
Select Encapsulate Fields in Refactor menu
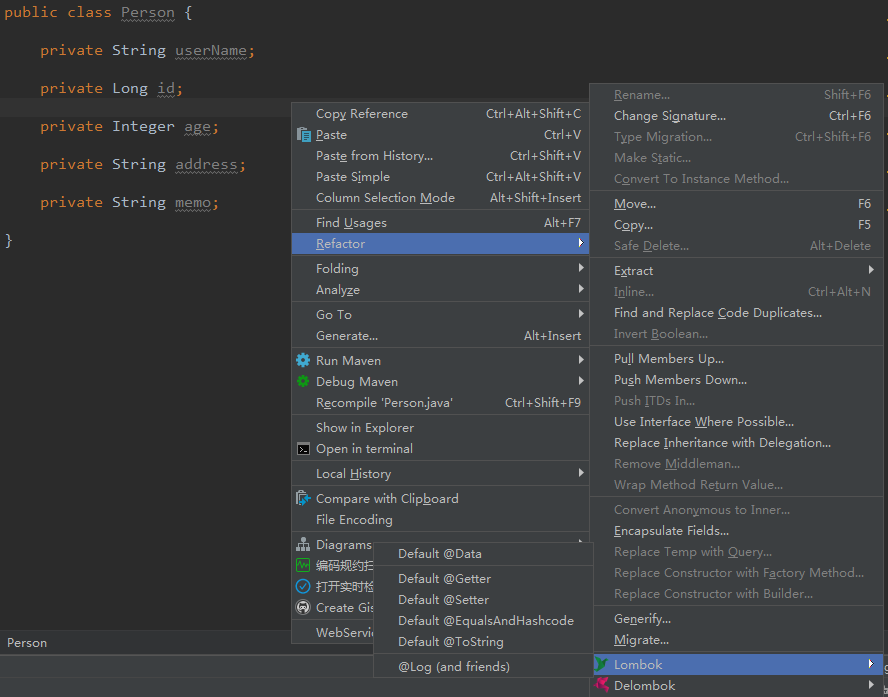click(671, 531)
